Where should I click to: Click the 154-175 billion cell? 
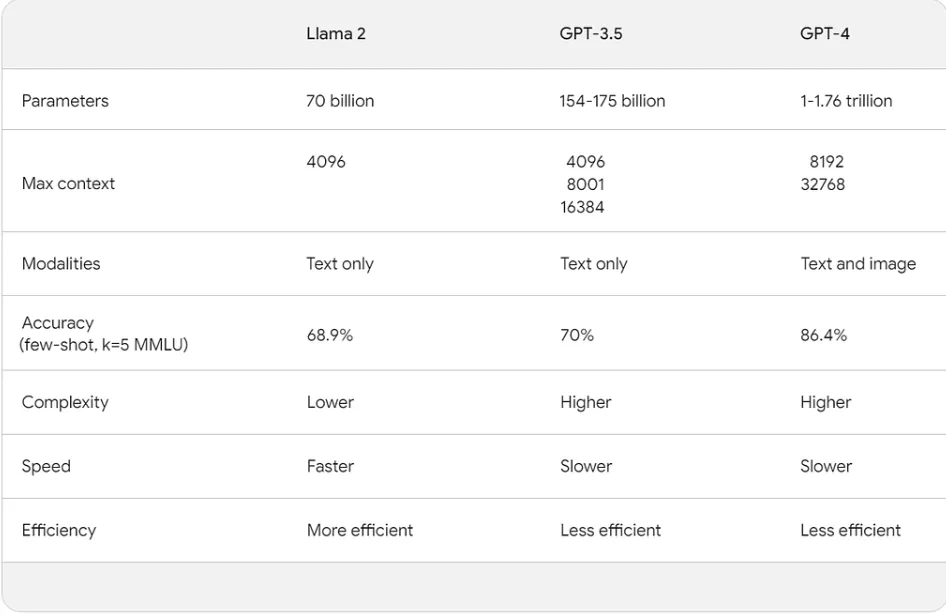click(612, 101)
